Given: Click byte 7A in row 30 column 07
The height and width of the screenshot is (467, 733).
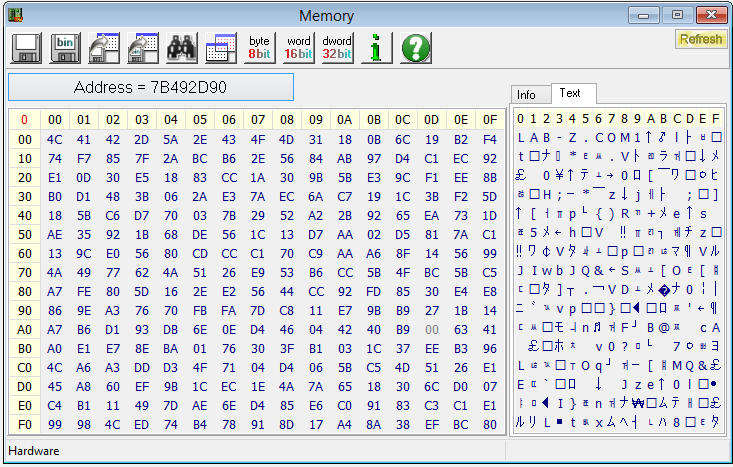Looking at the screenshot, I should pos(258,196).
